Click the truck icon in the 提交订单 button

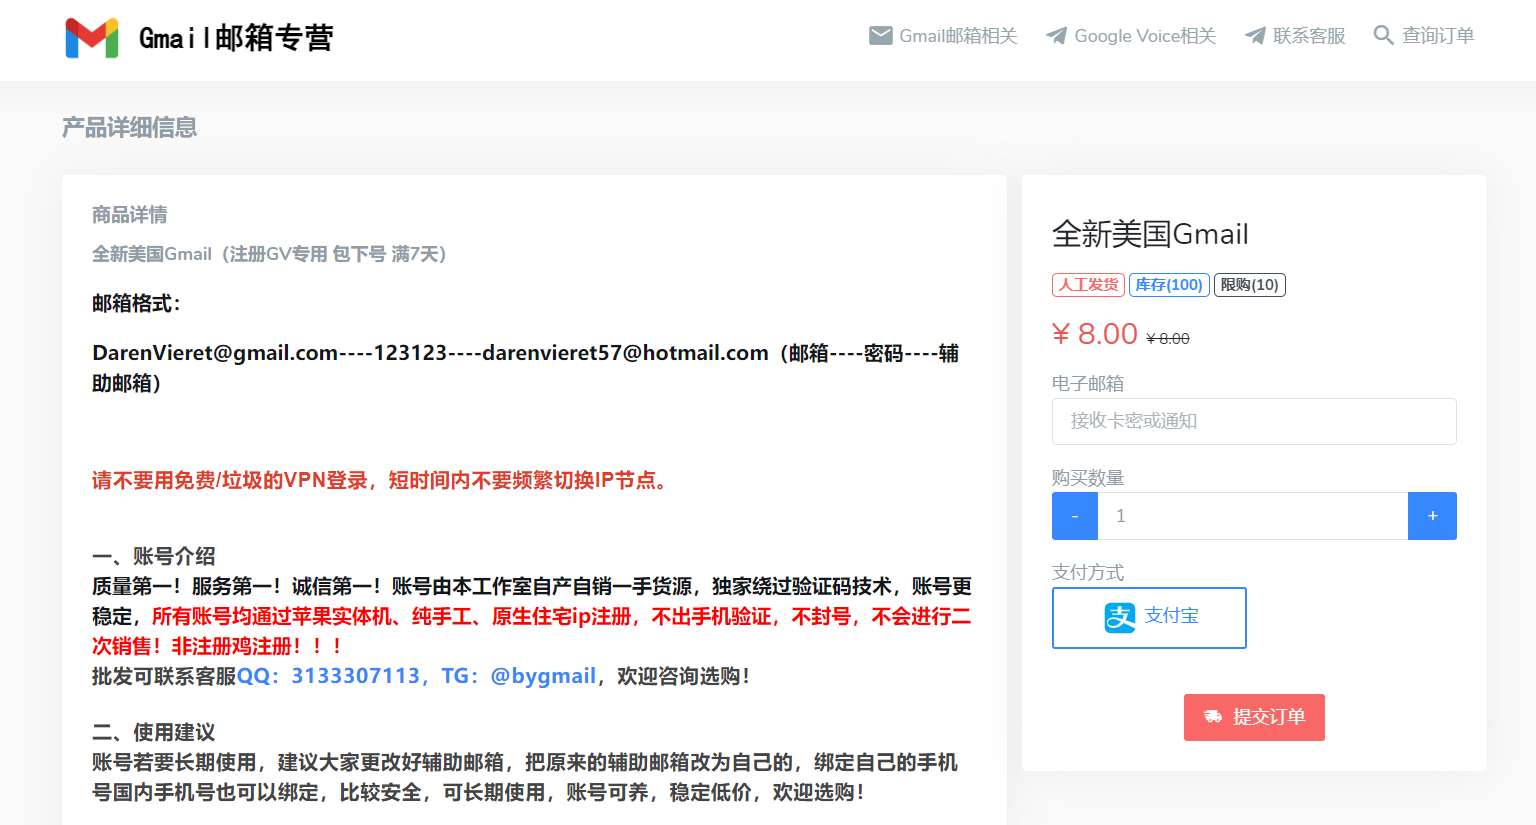point(1213,717)
